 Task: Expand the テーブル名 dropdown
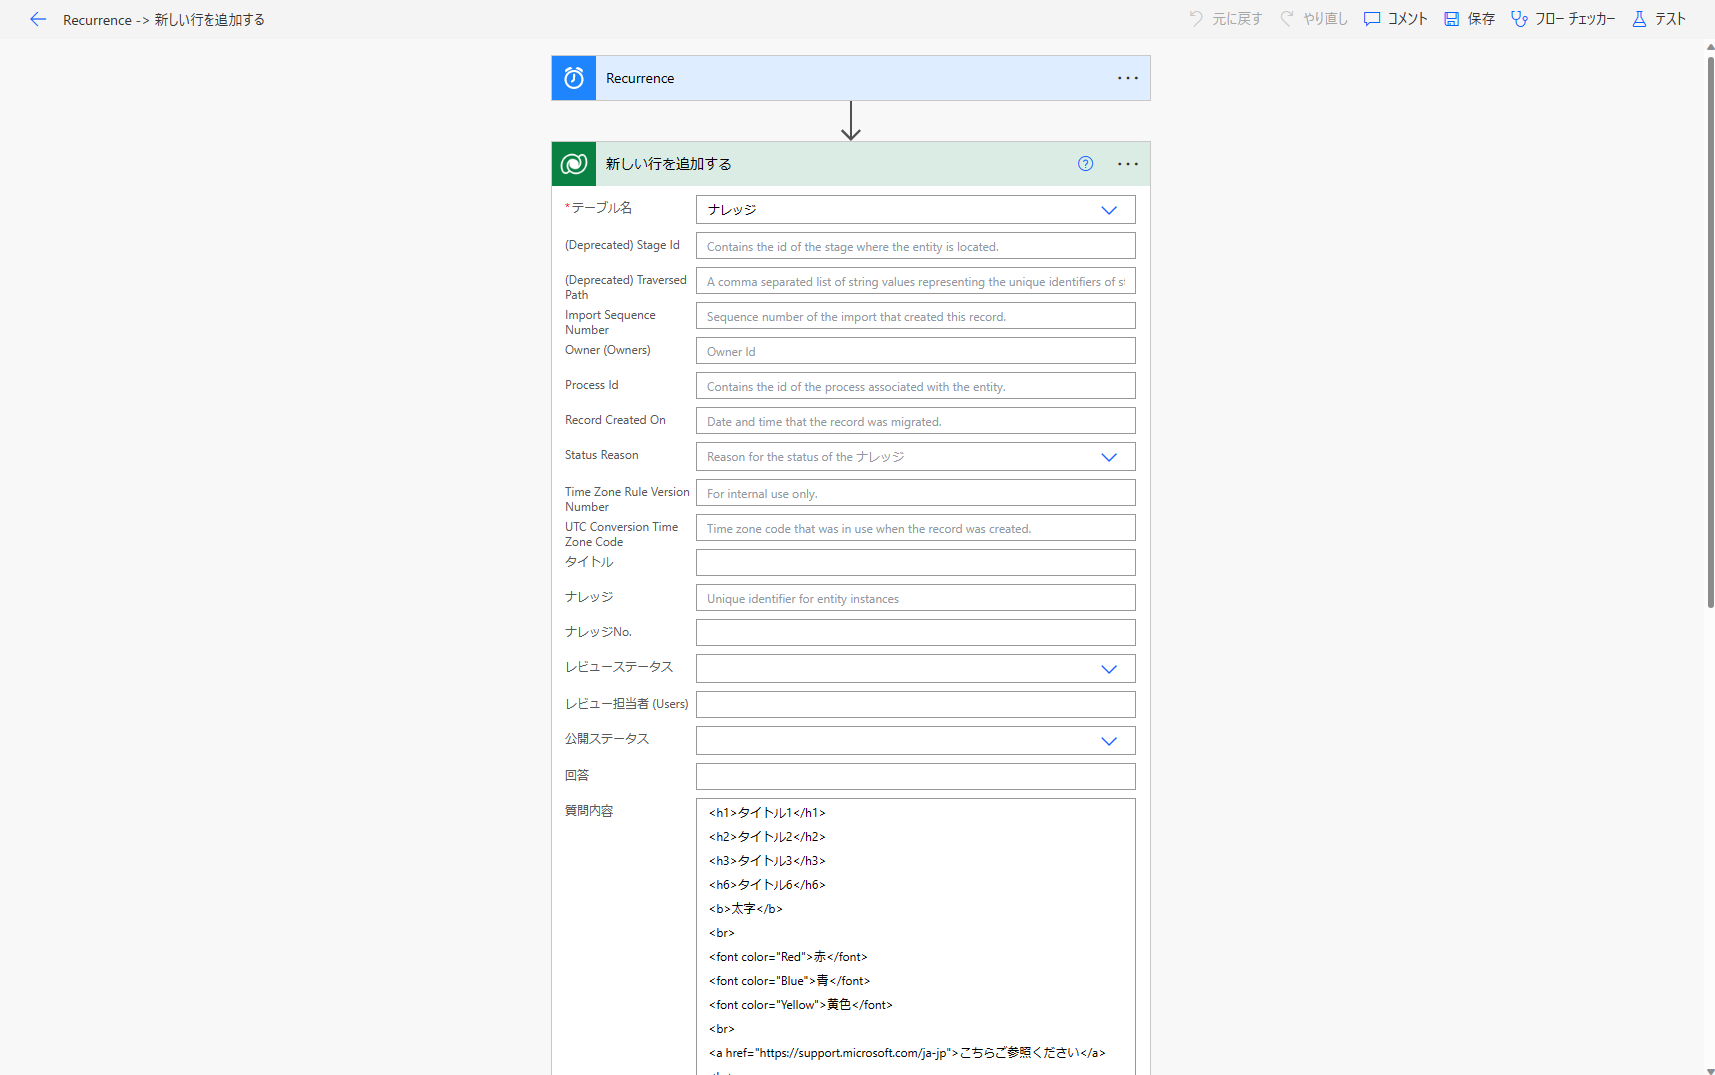click(x=1109, y=210)
